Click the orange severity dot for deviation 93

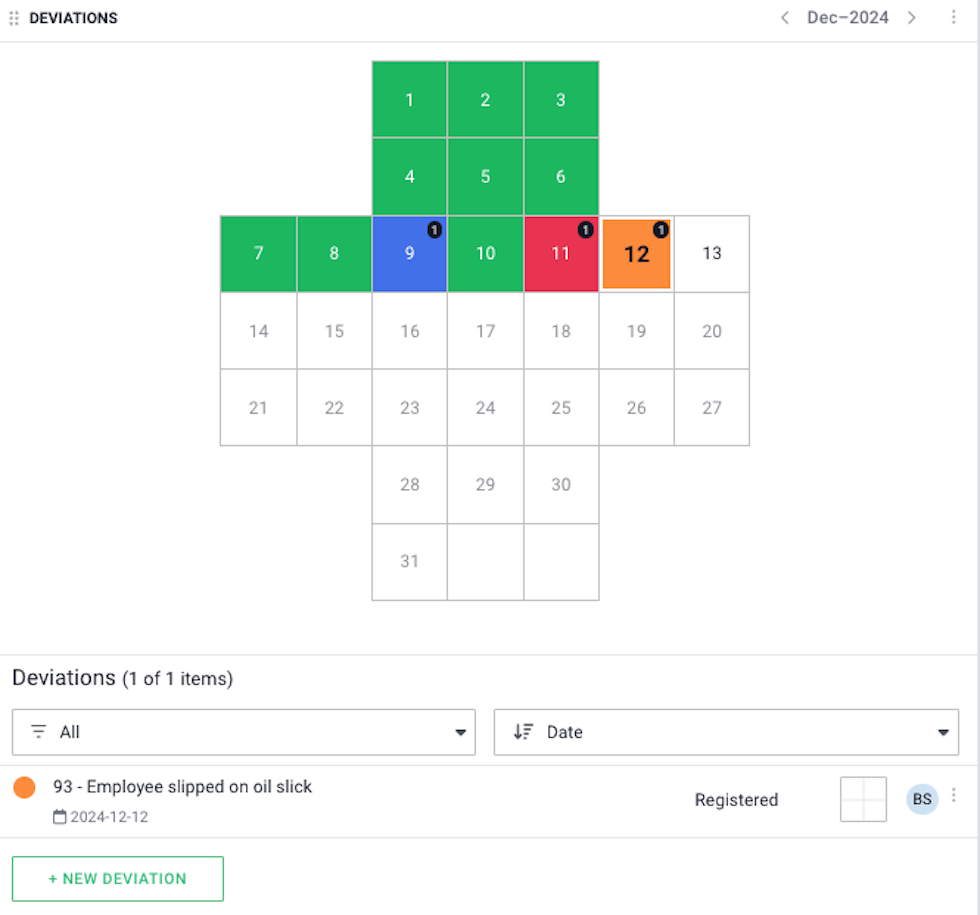pos(24,787)
